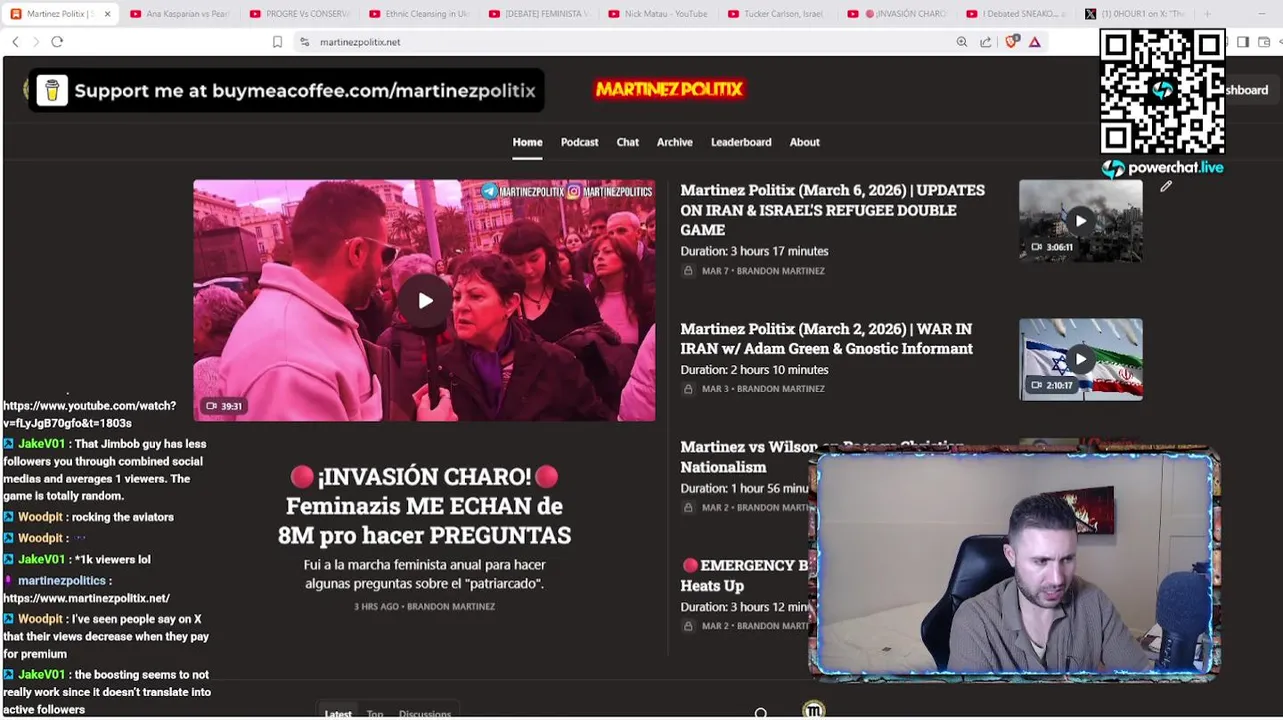Bookmark this page using the bookmark icon

(x=277, y=42)
